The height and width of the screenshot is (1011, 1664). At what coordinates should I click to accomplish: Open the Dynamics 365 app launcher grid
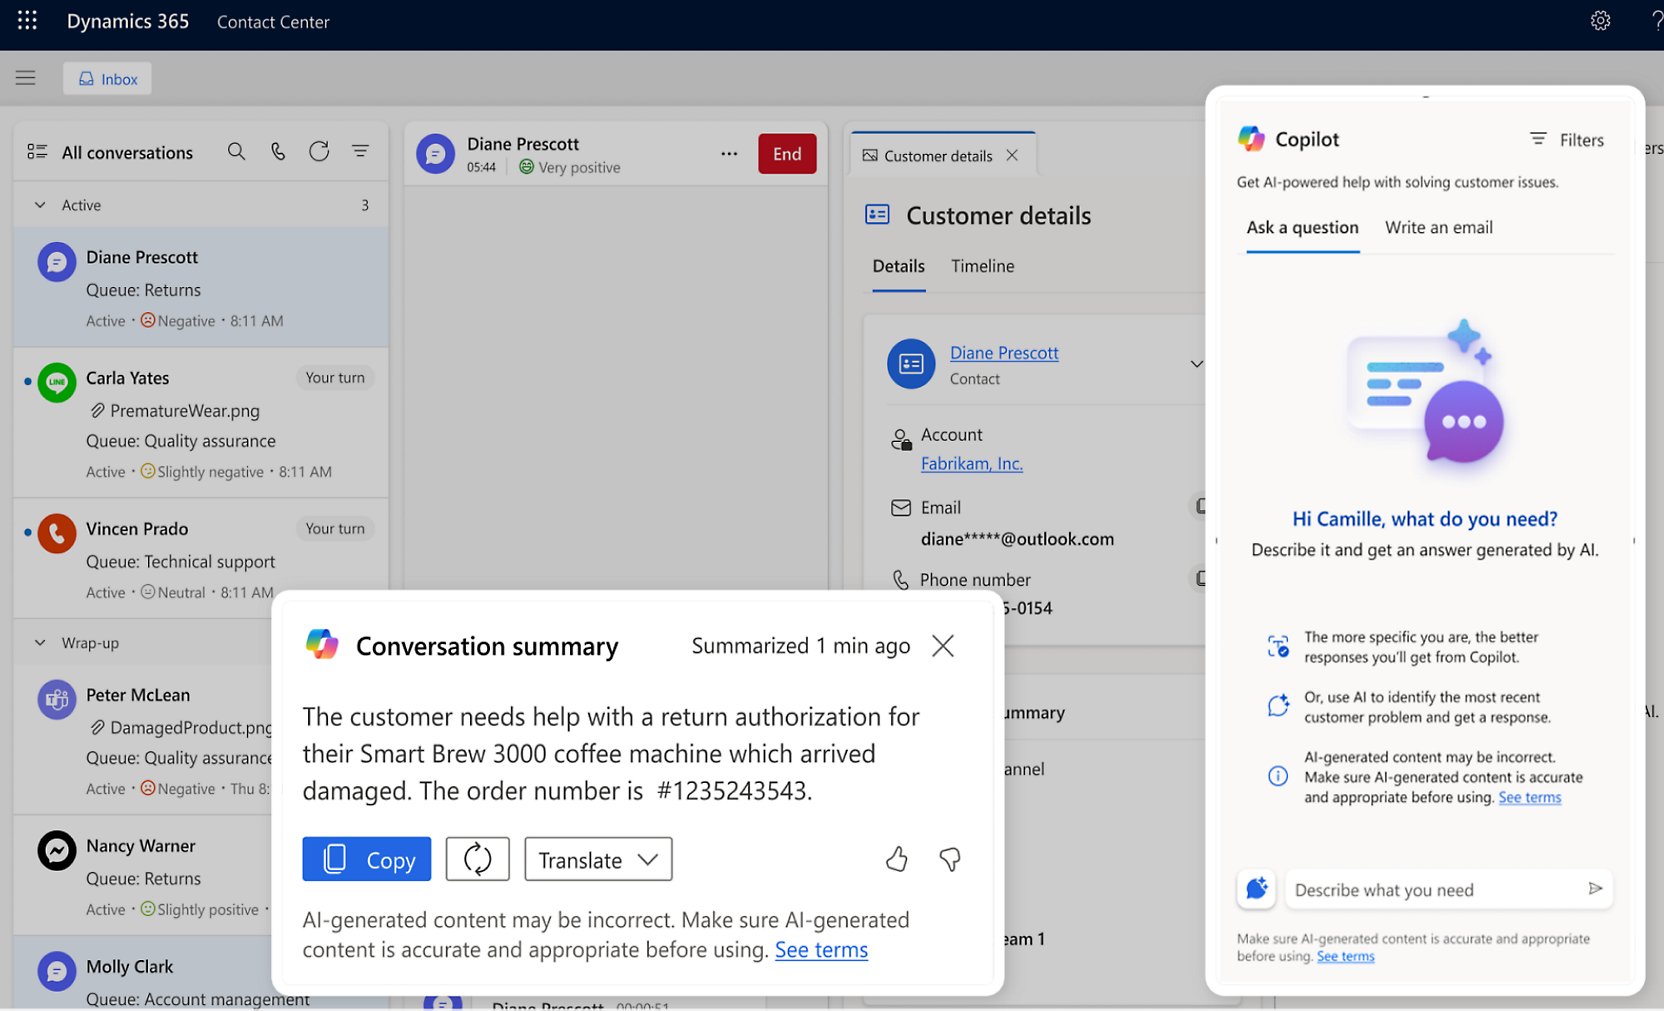tap(27, 21)
